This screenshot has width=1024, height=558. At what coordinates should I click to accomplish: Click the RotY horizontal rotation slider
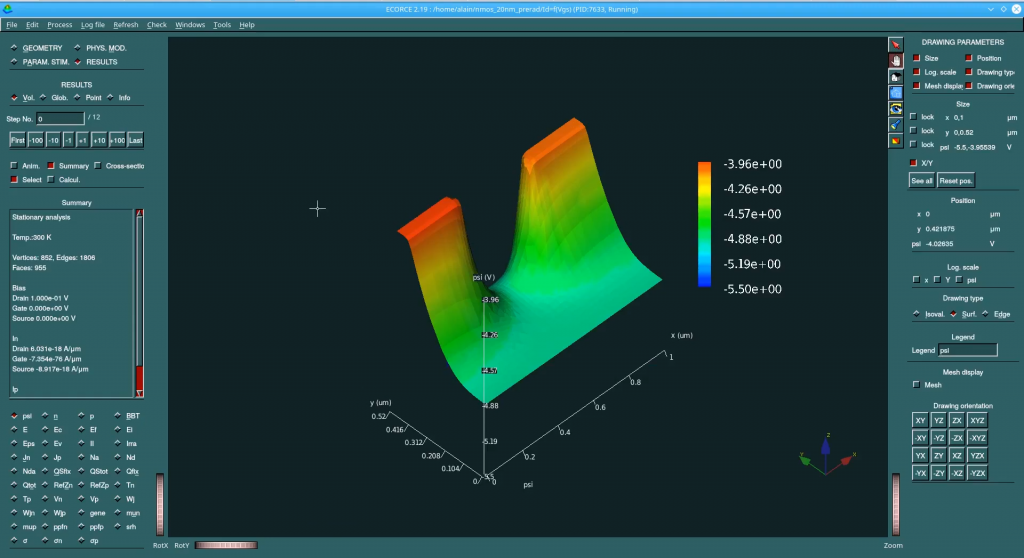[x=225, y=545]
